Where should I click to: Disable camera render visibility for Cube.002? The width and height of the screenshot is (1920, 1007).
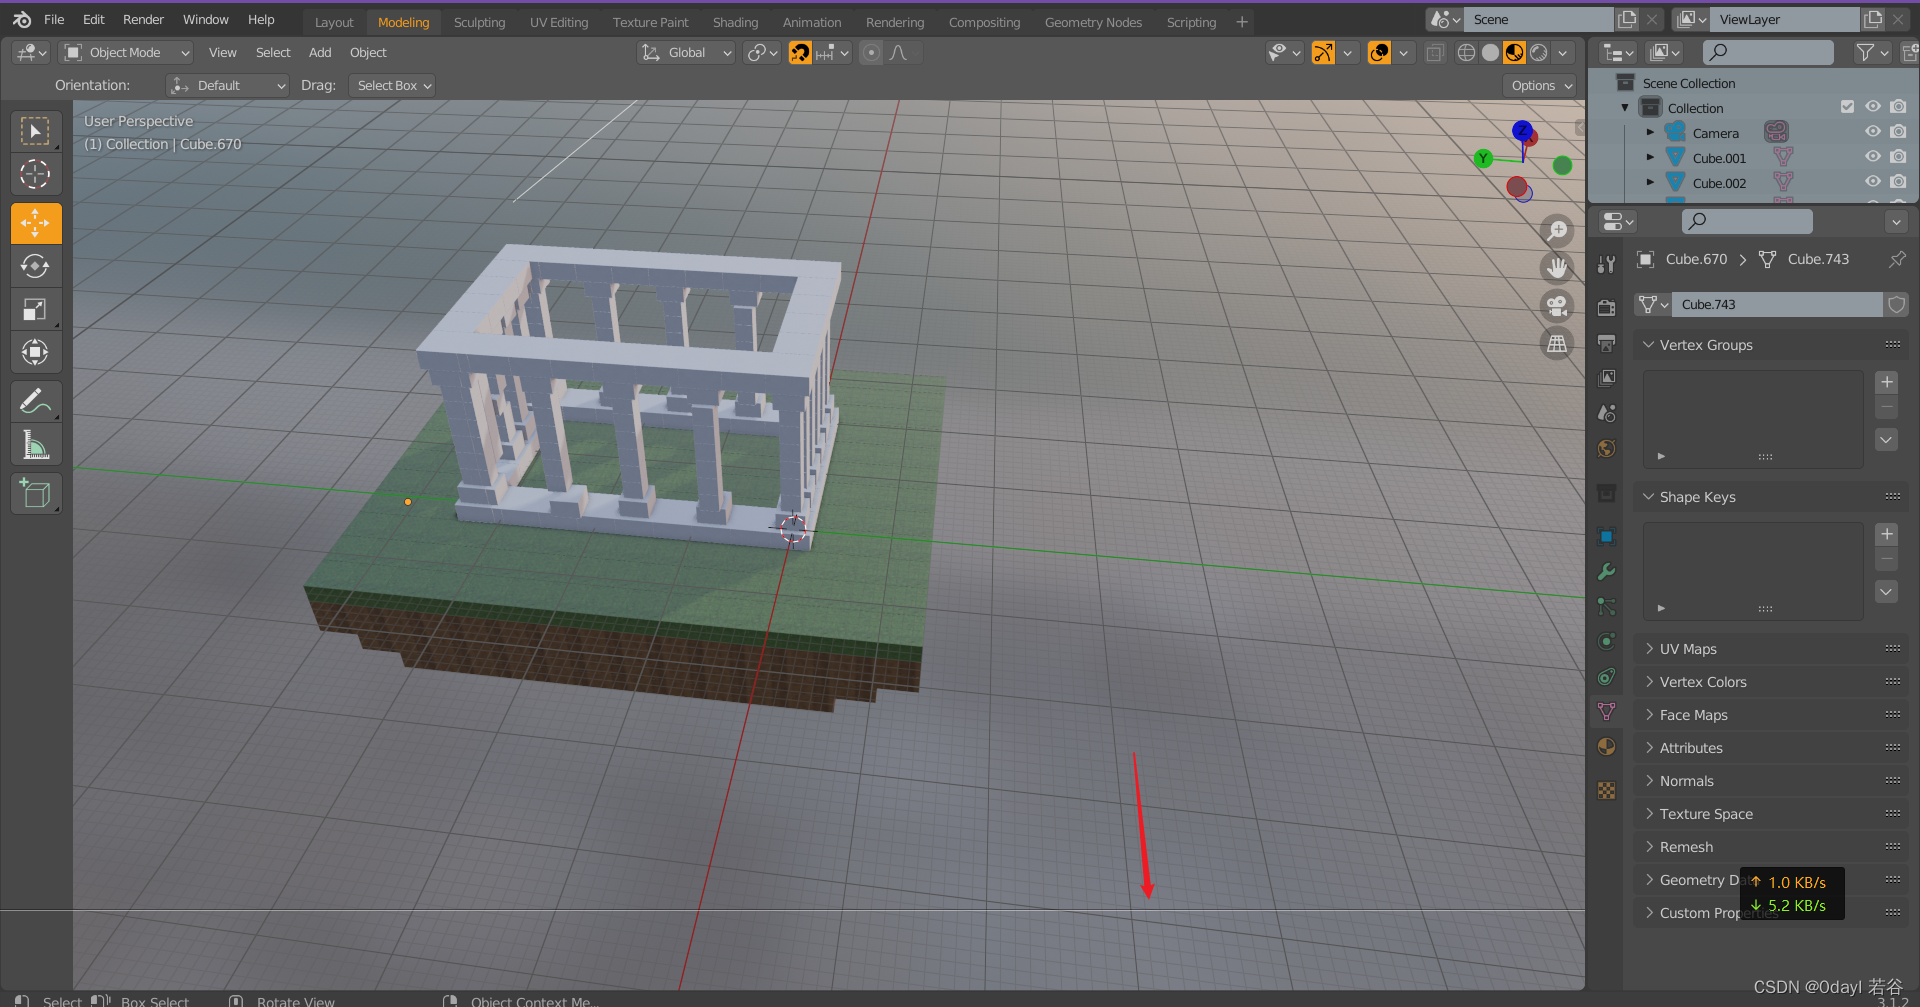1898,181
